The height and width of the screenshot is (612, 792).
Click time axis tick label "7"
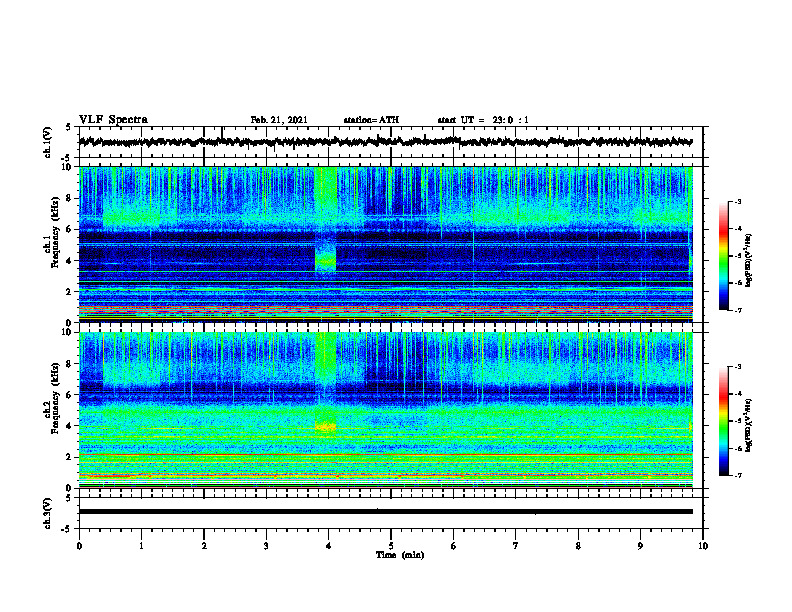pyautogui.click(x=516, y=546)
